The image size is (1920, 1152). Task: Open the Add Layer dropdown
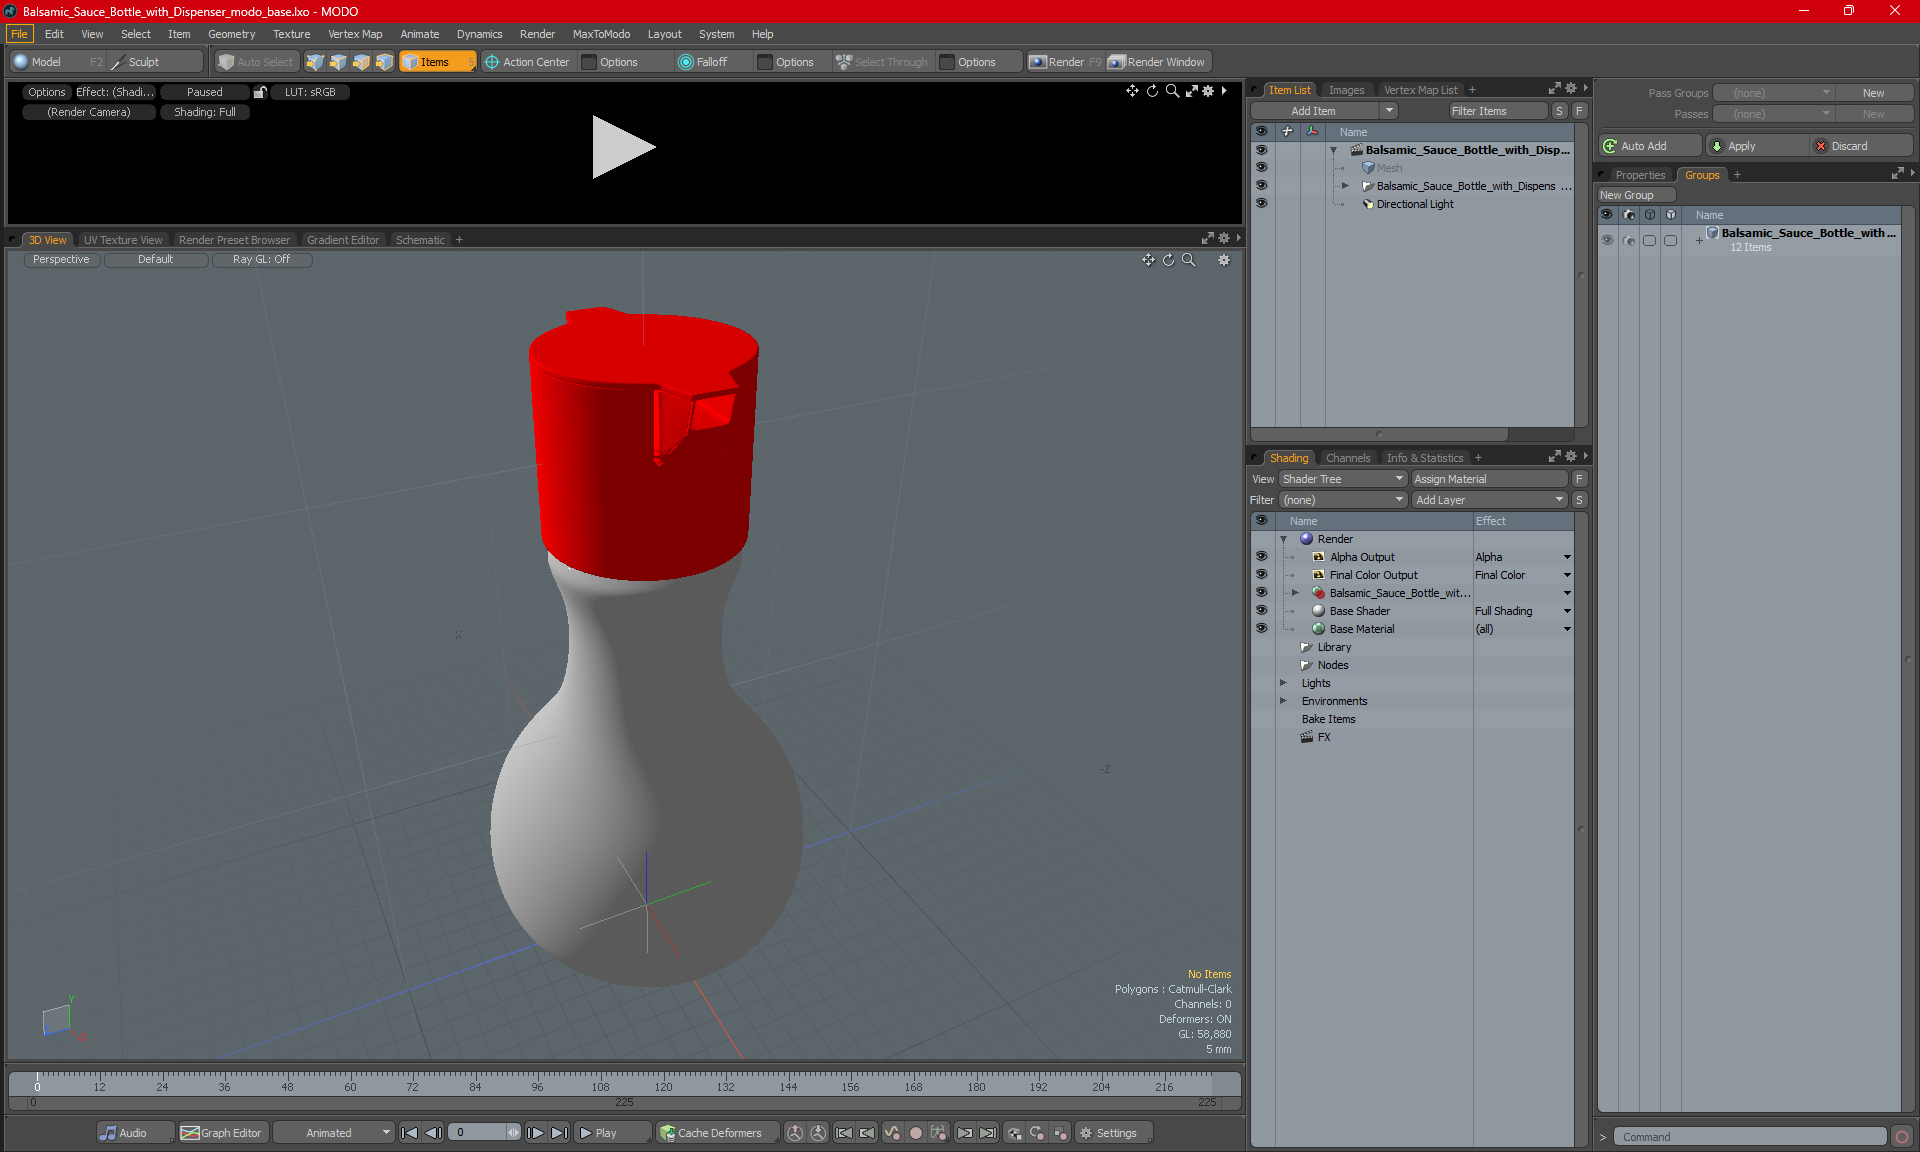[x=1489, y=500]
